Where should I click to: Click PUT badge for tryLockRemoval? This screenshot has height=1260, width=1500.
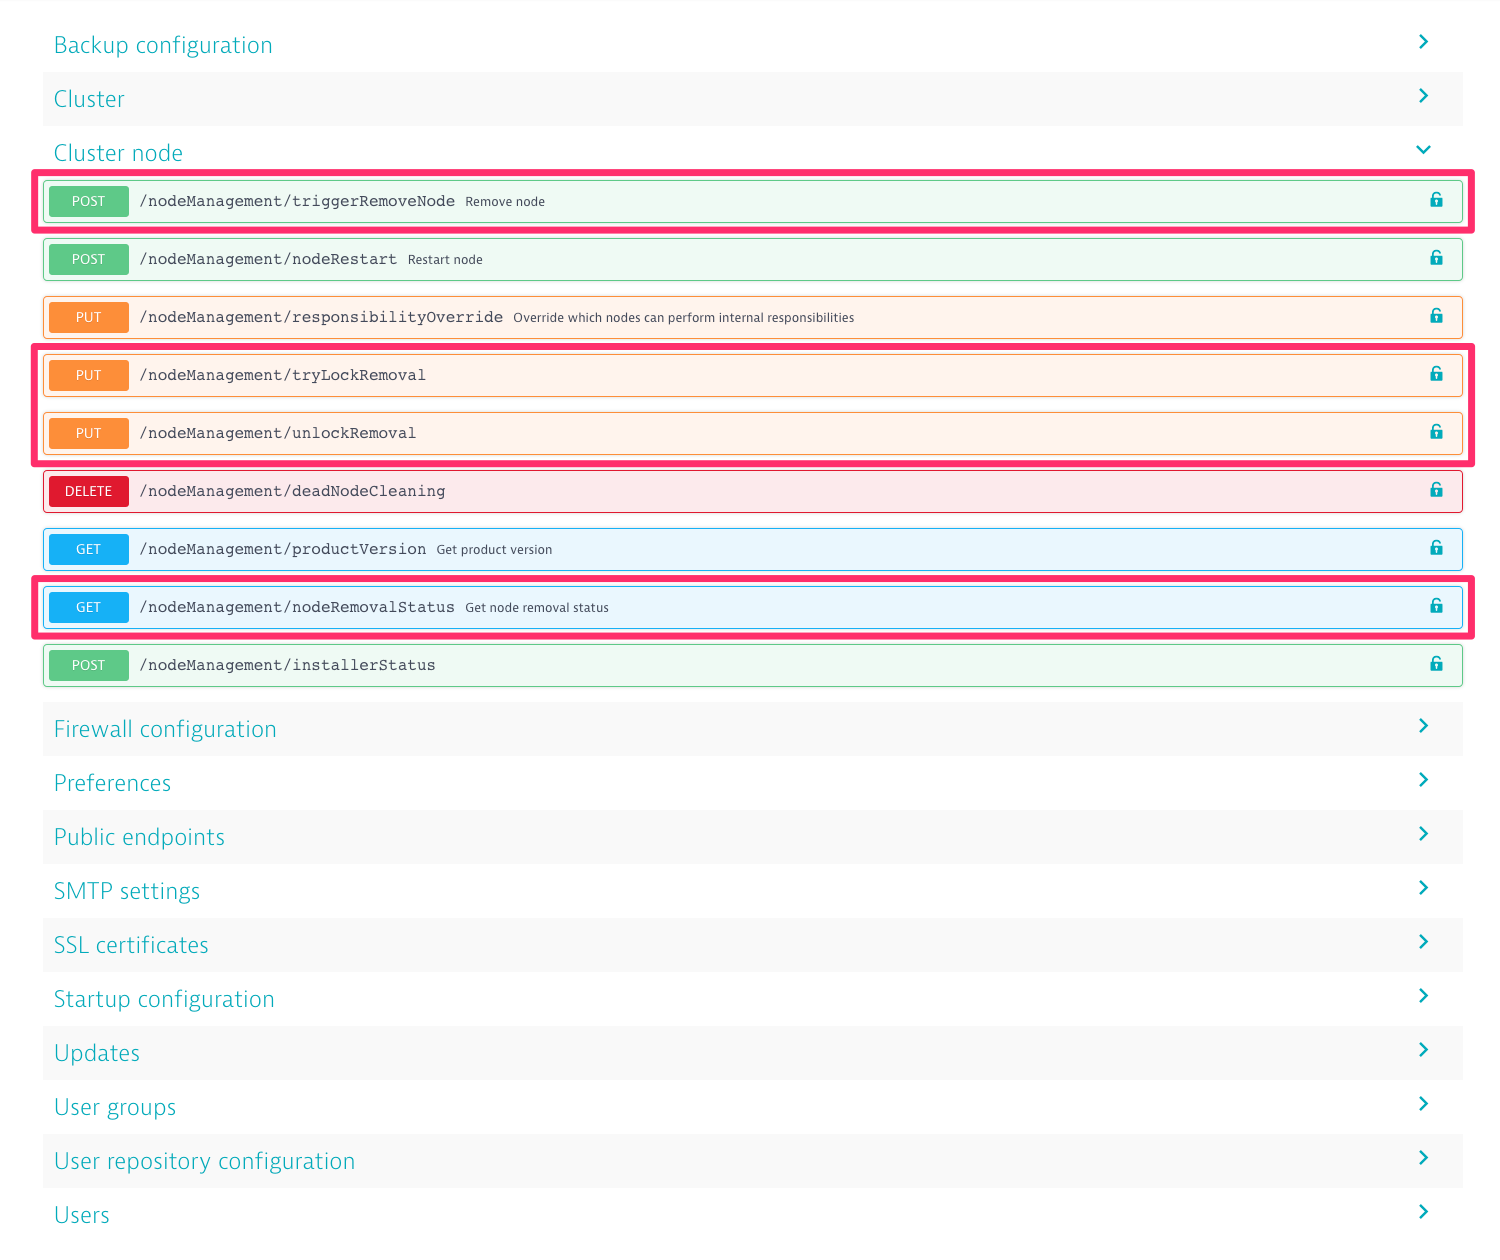coord(89,375)
